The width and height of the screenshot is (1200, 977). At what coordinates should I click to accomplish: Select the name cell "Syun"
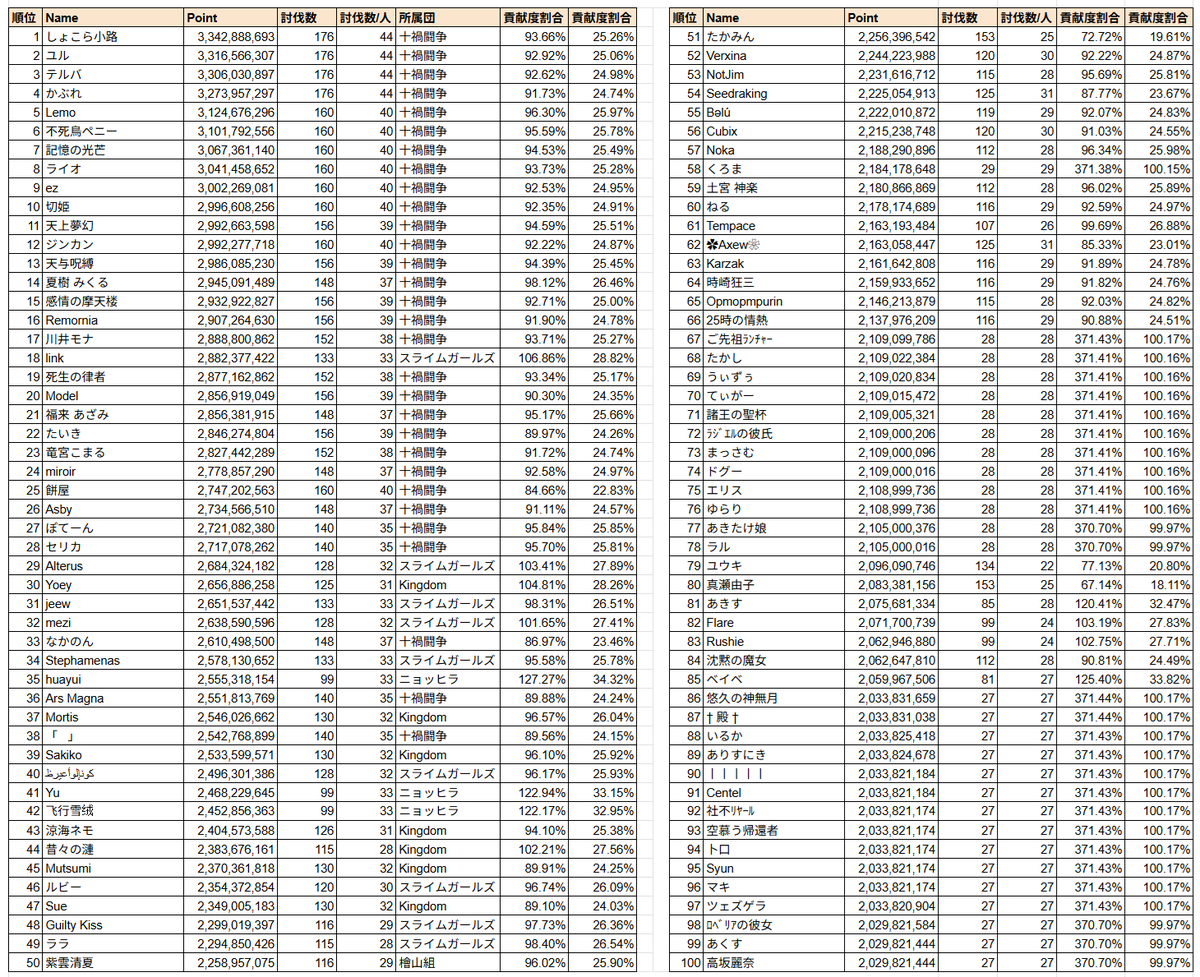click(x=773, y=868)
